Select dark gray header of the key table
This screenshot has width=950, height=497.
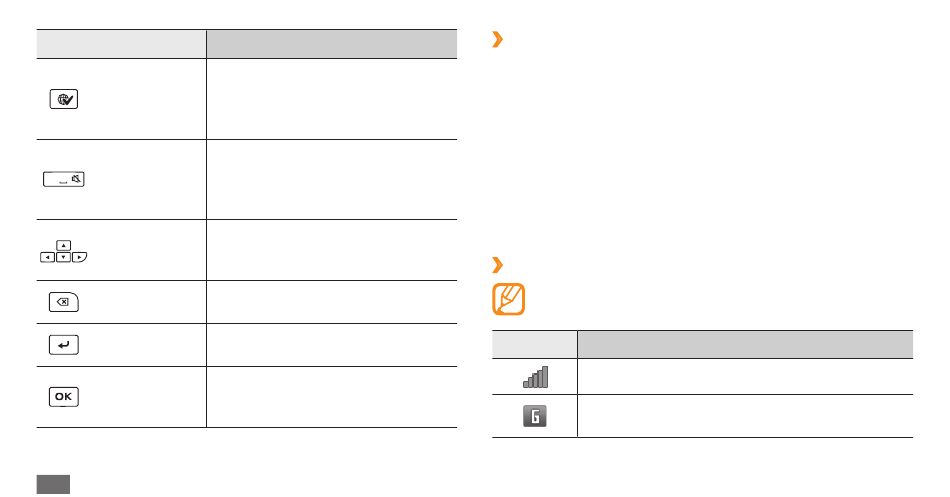point(331,44)
